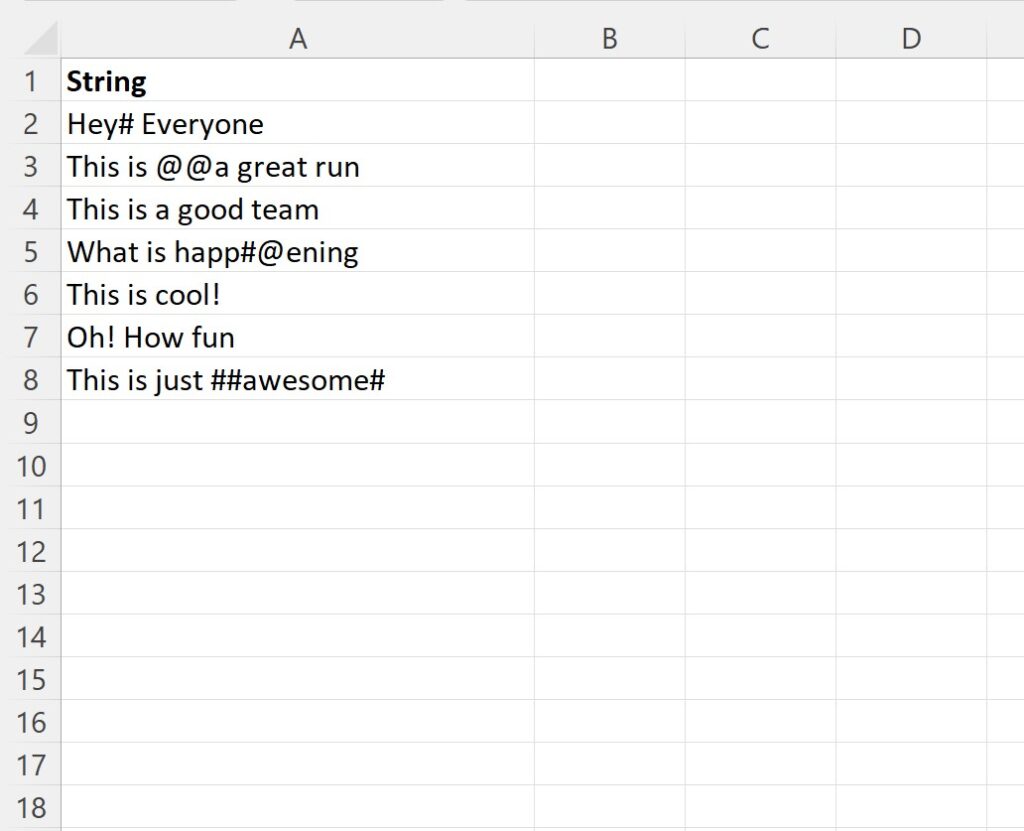Select column C header
The width and height of the screenshot is (1024, 831).
(760, 39)
